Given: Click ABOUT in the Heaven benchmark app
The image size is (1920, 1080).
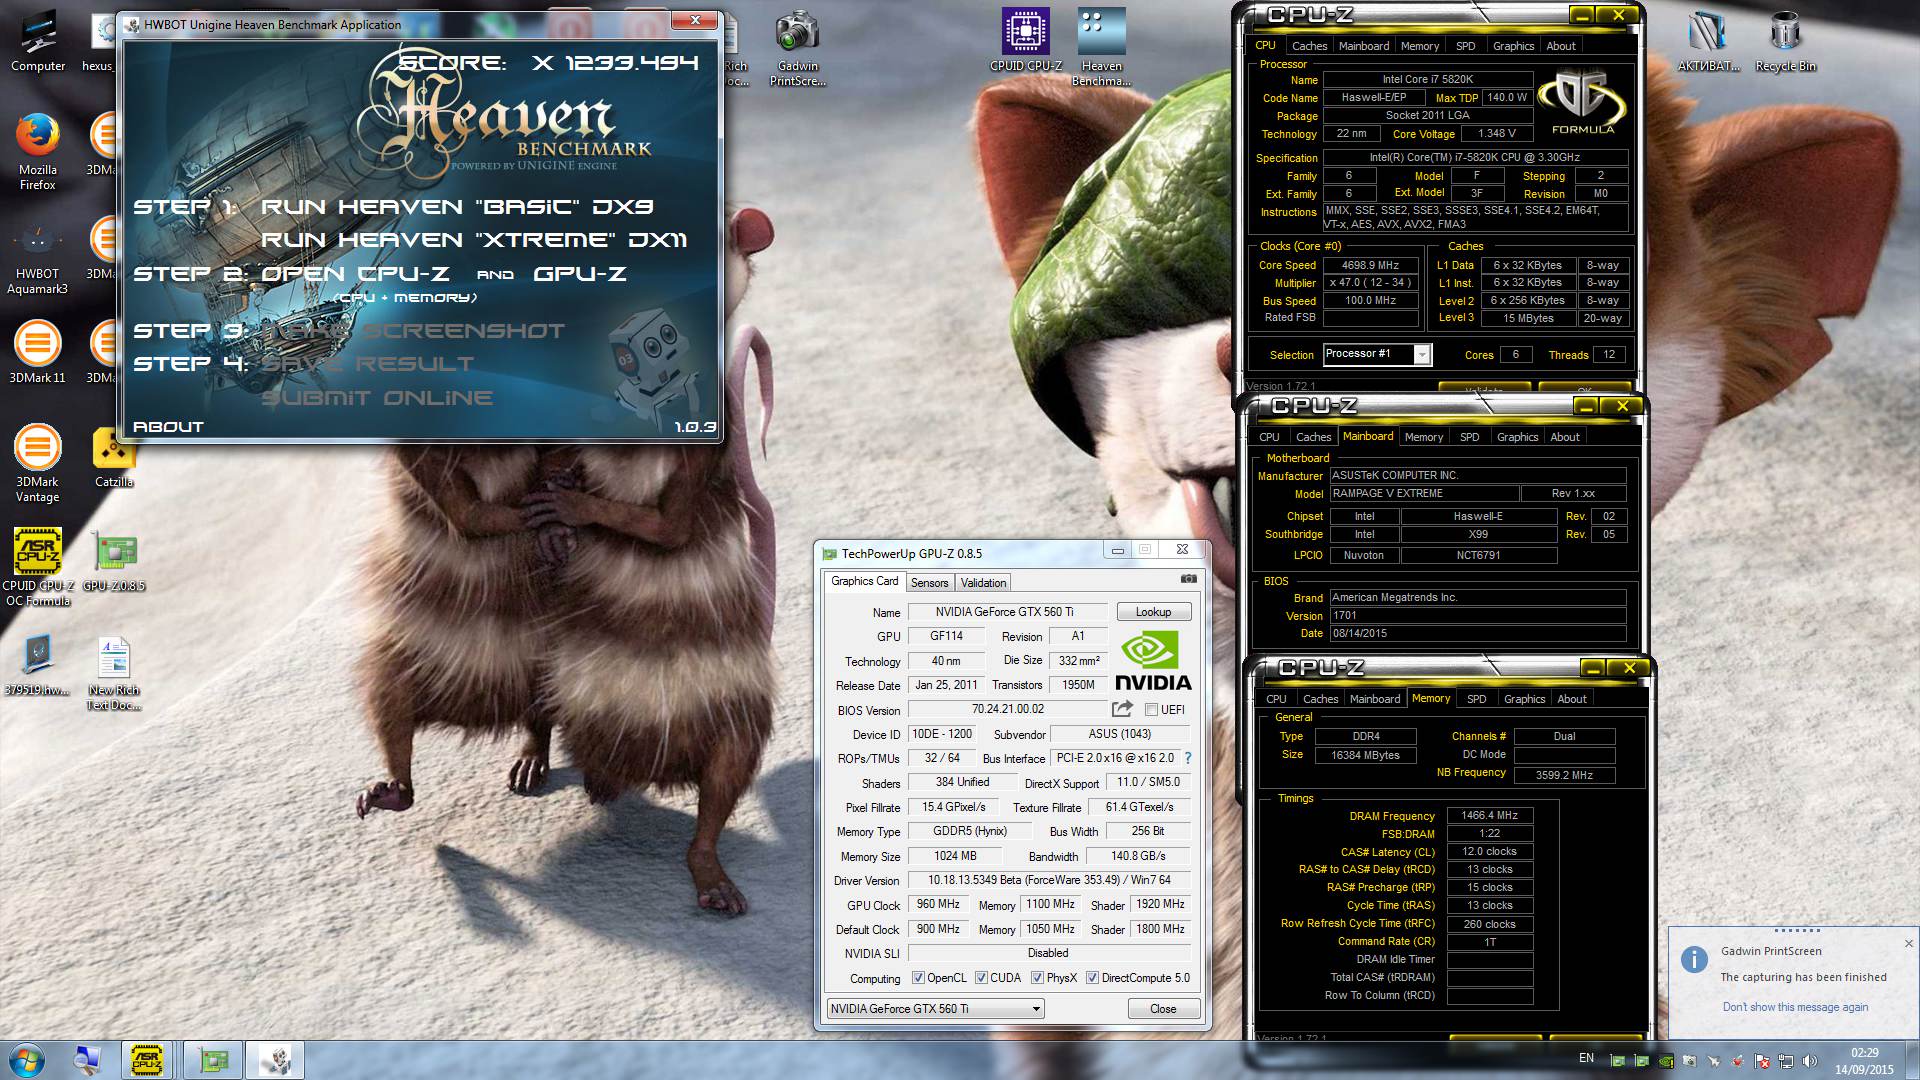Looking at the screenshot, I should point(168,427).
